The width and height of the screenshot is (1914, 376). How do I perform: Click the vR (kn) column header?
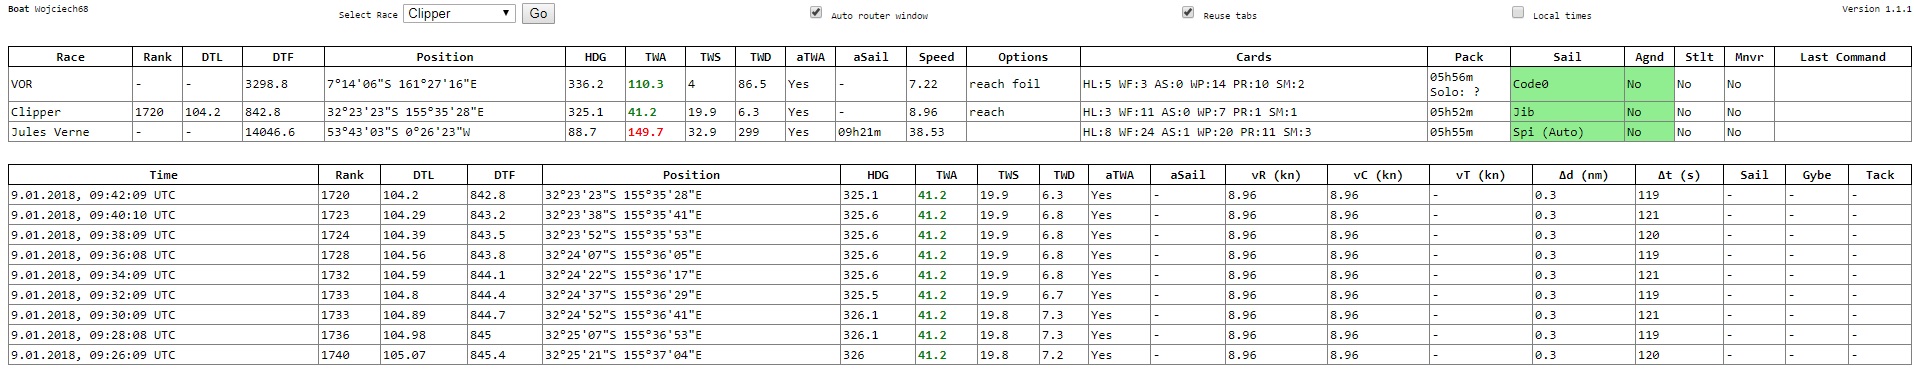click(1276, 175)
